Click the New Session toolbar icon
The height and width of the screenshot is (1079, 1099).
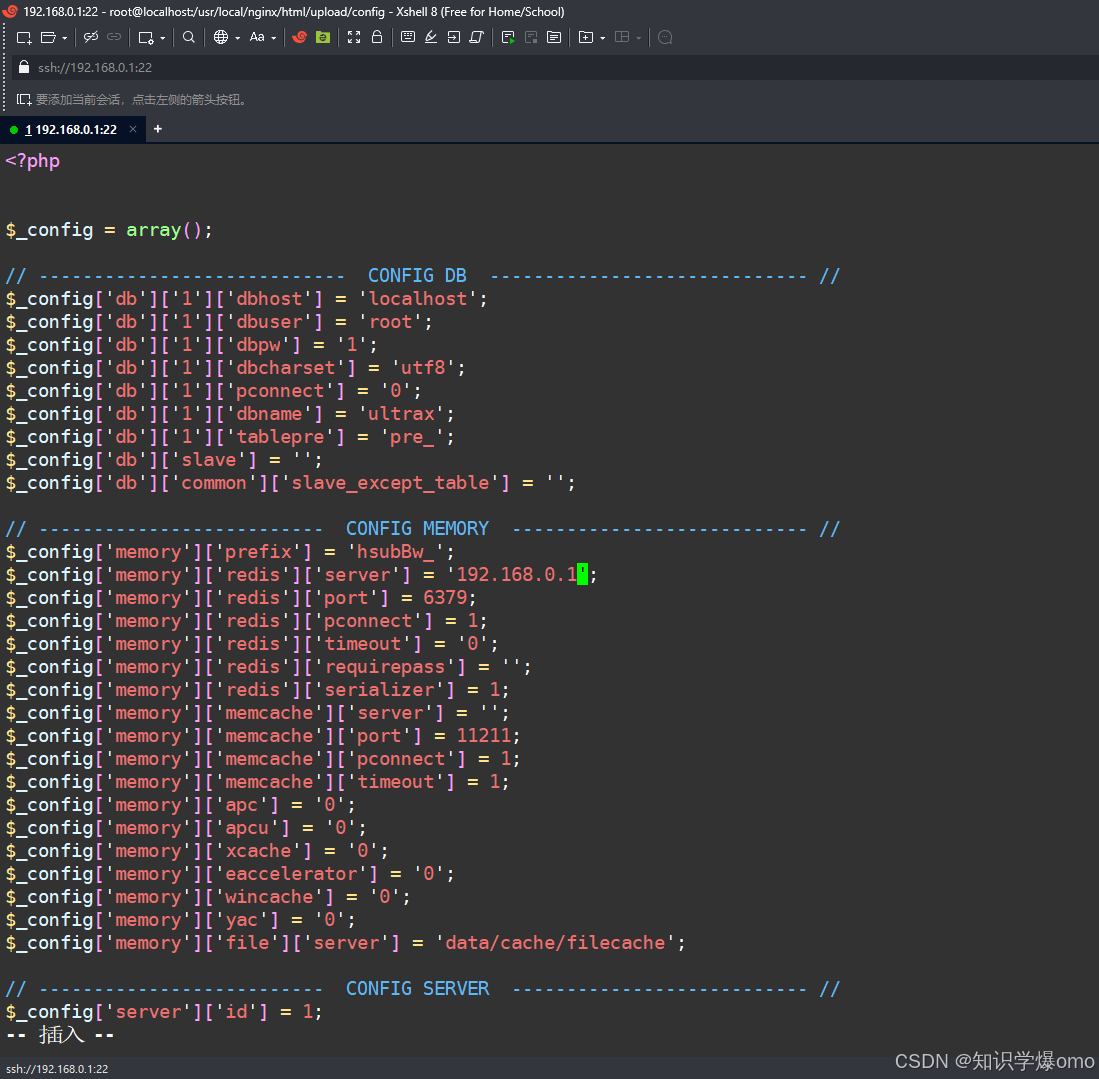pos(24,38)
